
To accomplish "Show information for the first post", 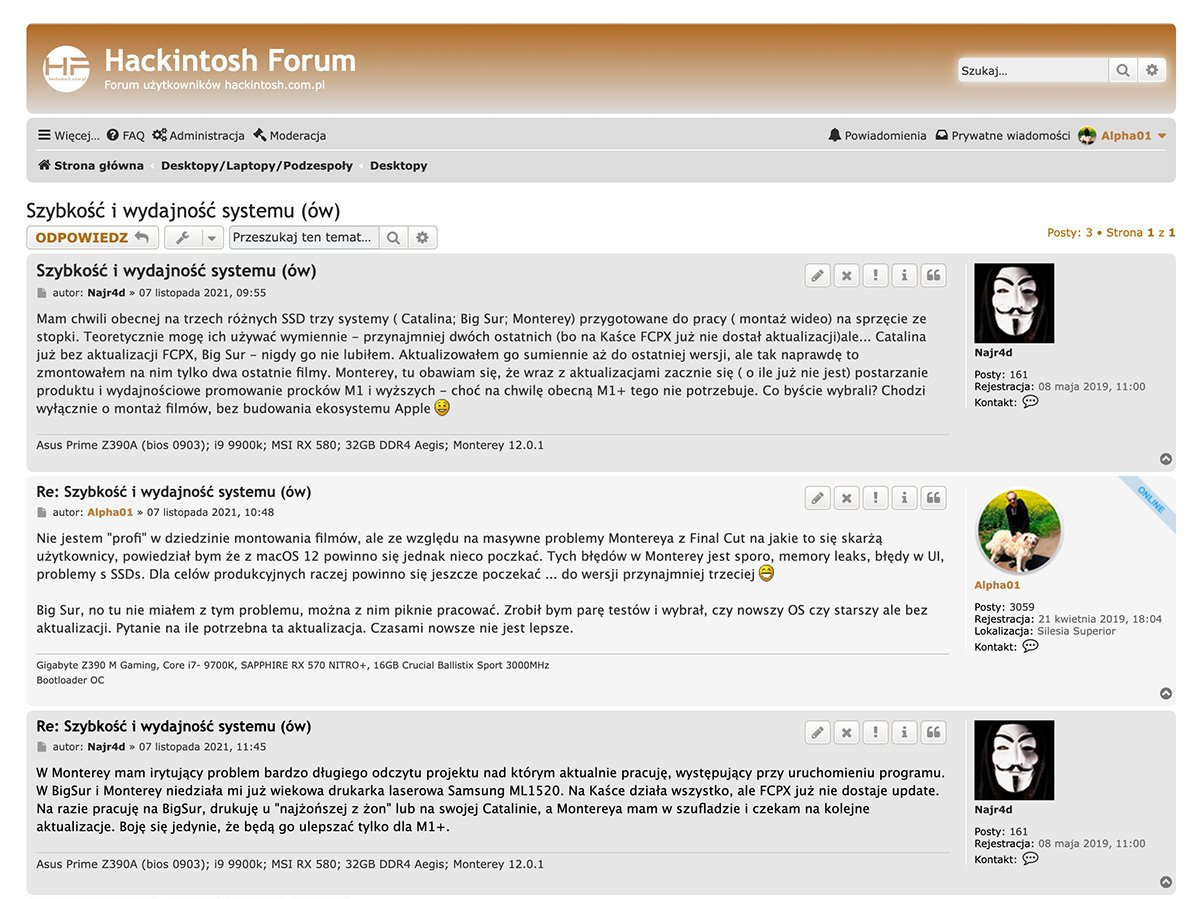I will [904, 276].
